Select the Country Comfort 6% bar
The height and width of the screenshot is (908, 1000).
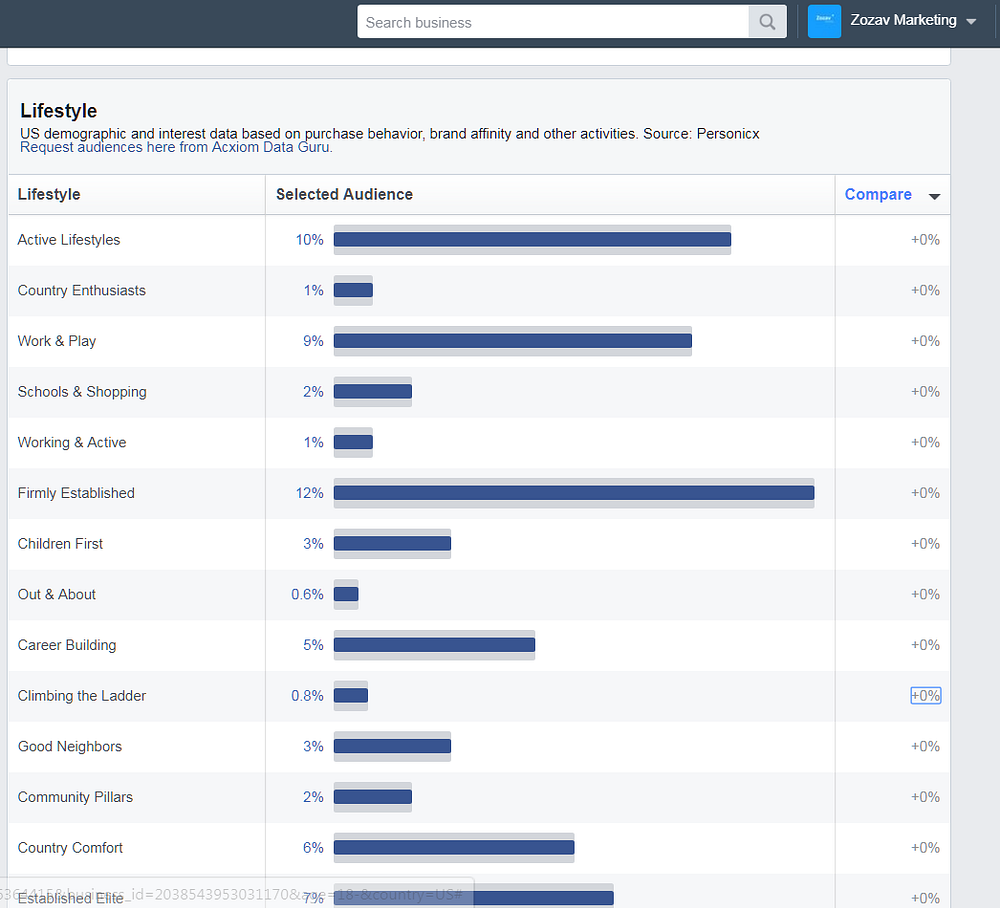[454, 847]
